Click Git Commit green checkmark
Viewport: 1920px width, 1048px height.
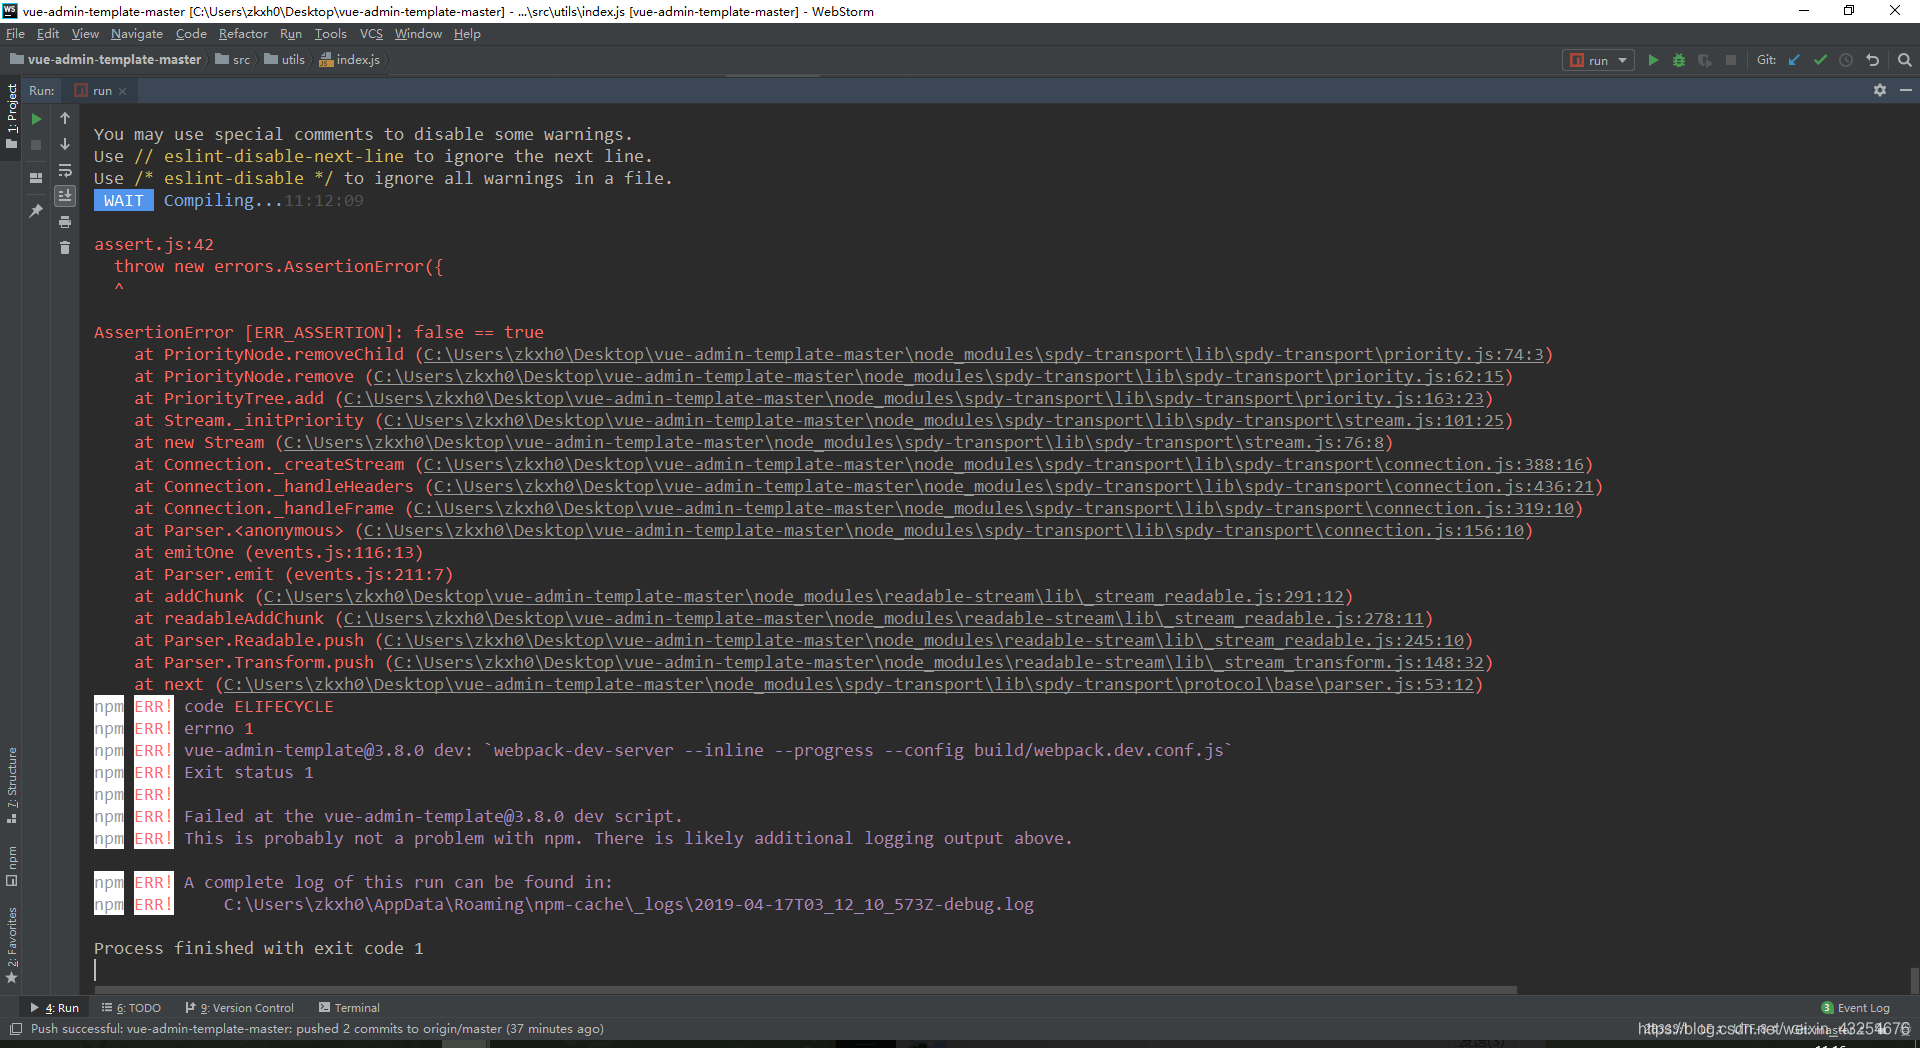point(1820,61)
